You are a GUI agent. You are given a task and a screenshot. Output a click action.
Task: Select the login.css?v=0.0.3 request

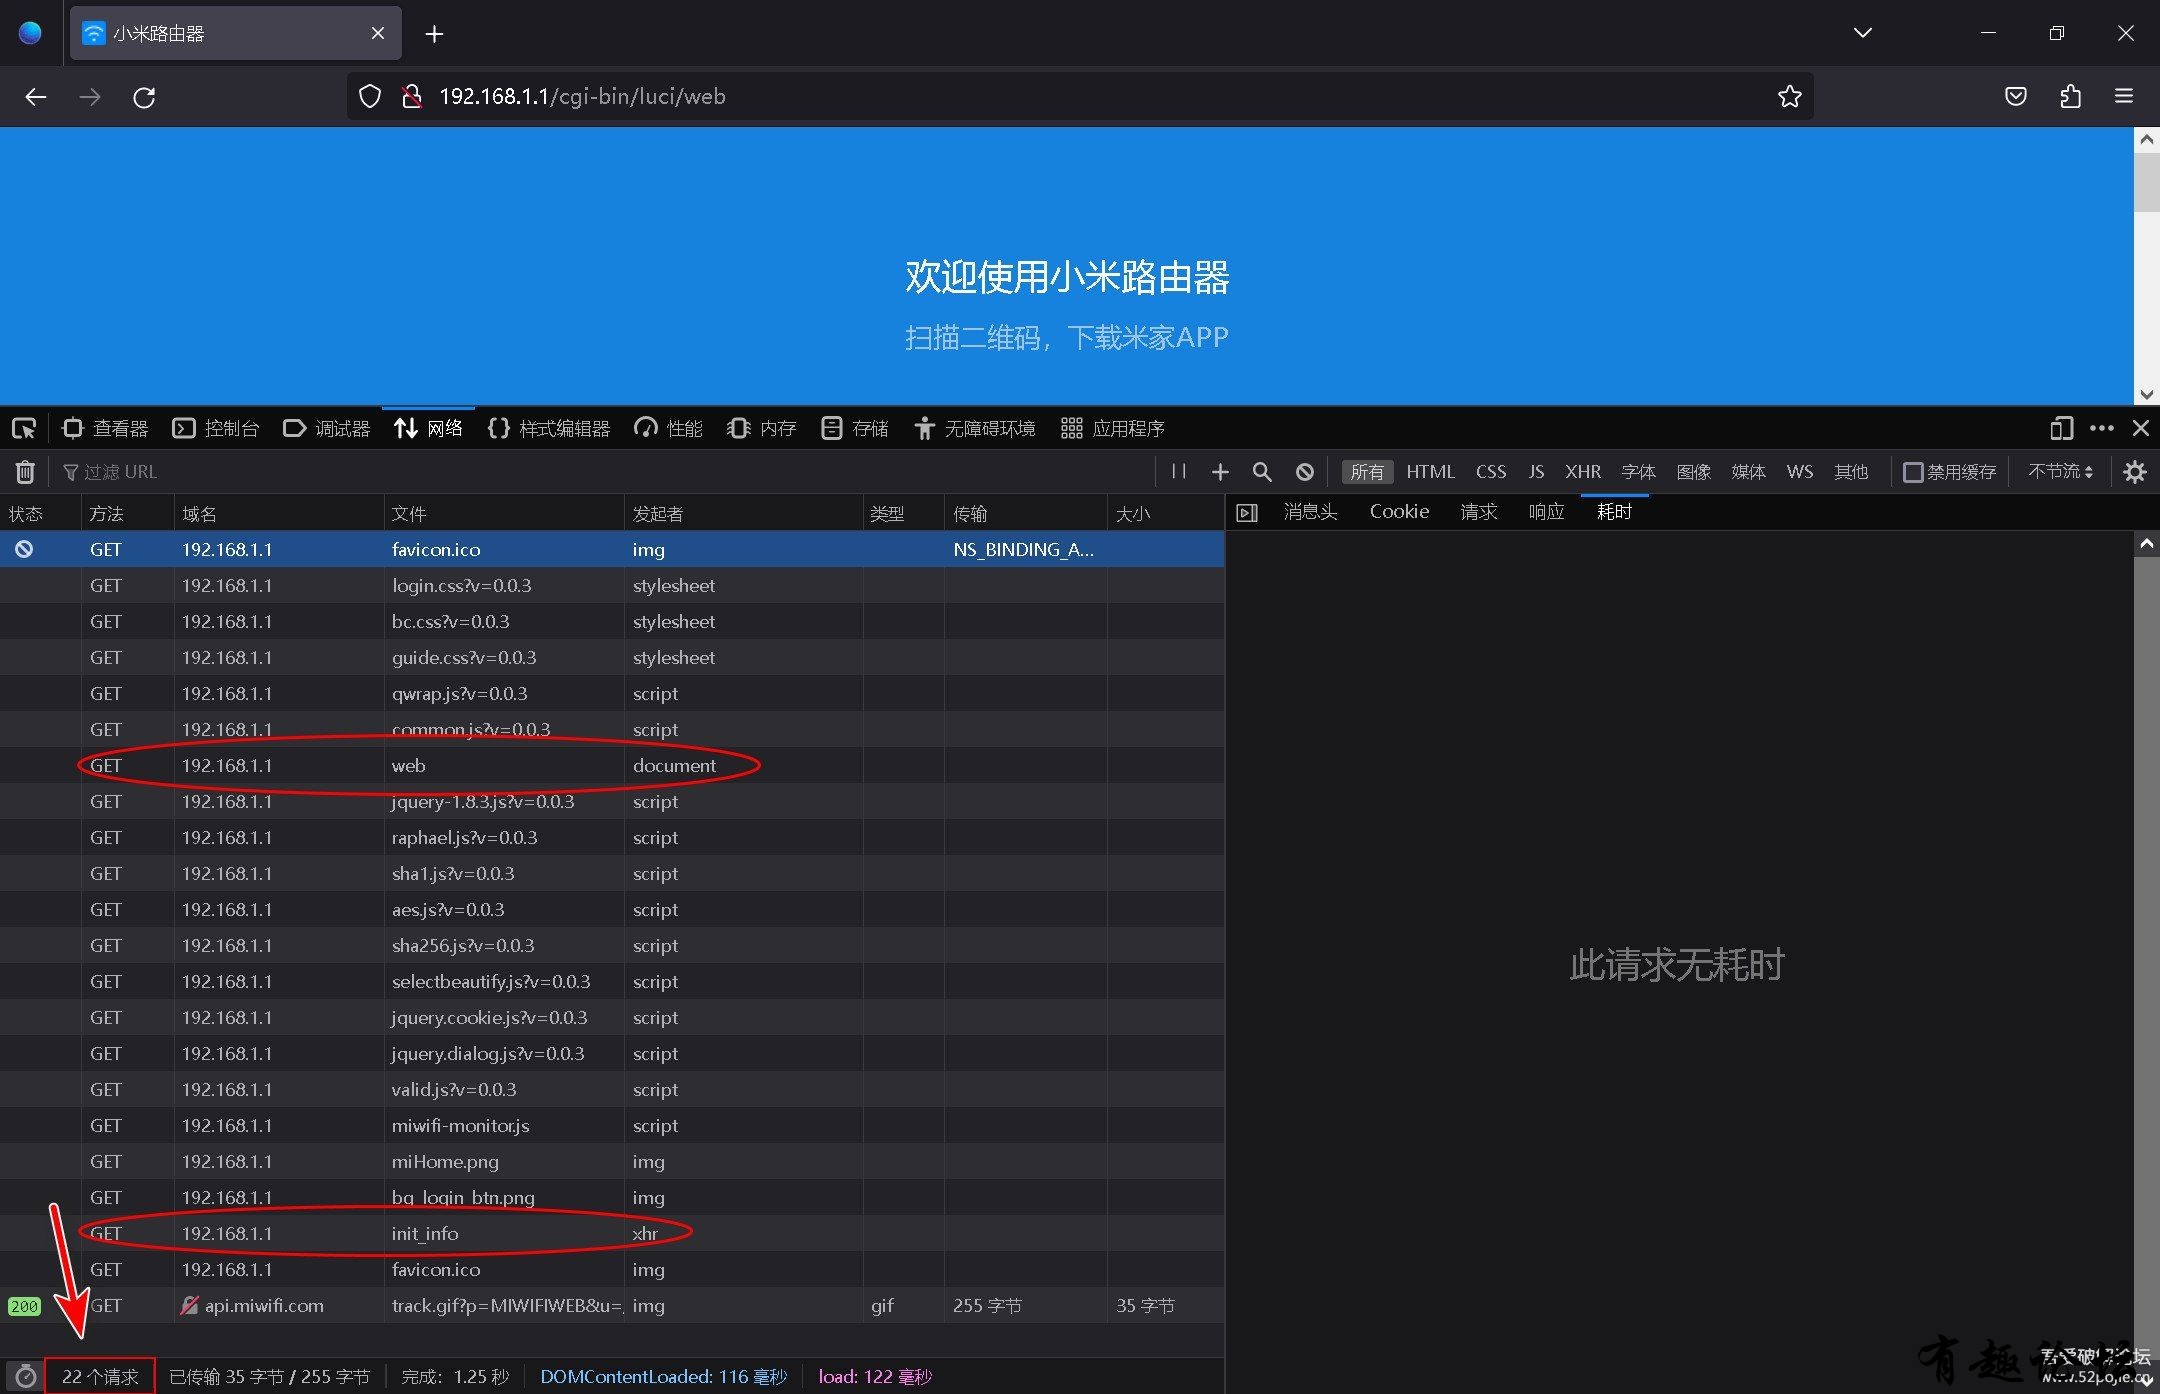[x=612, y=585]
